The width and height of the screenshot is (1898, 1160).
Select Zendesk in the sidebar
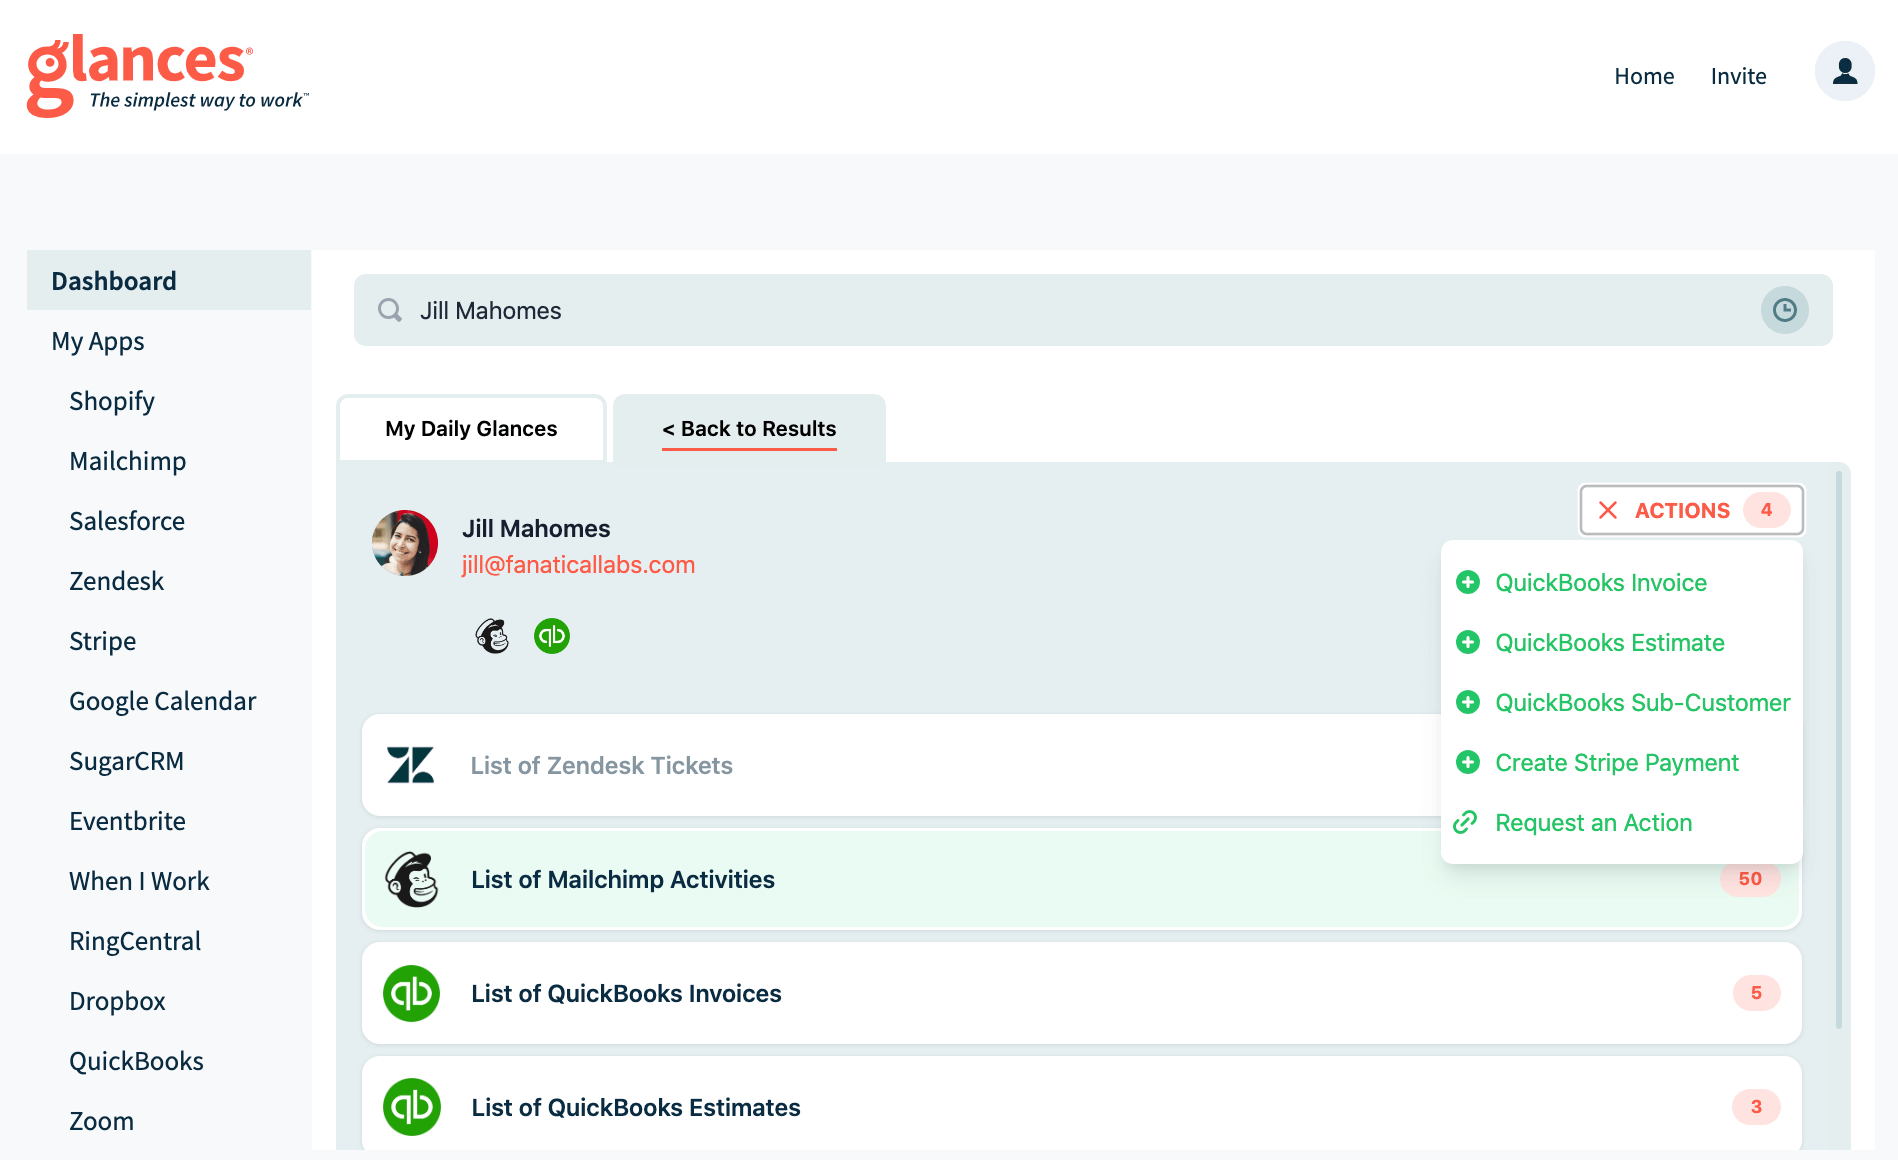116,581
